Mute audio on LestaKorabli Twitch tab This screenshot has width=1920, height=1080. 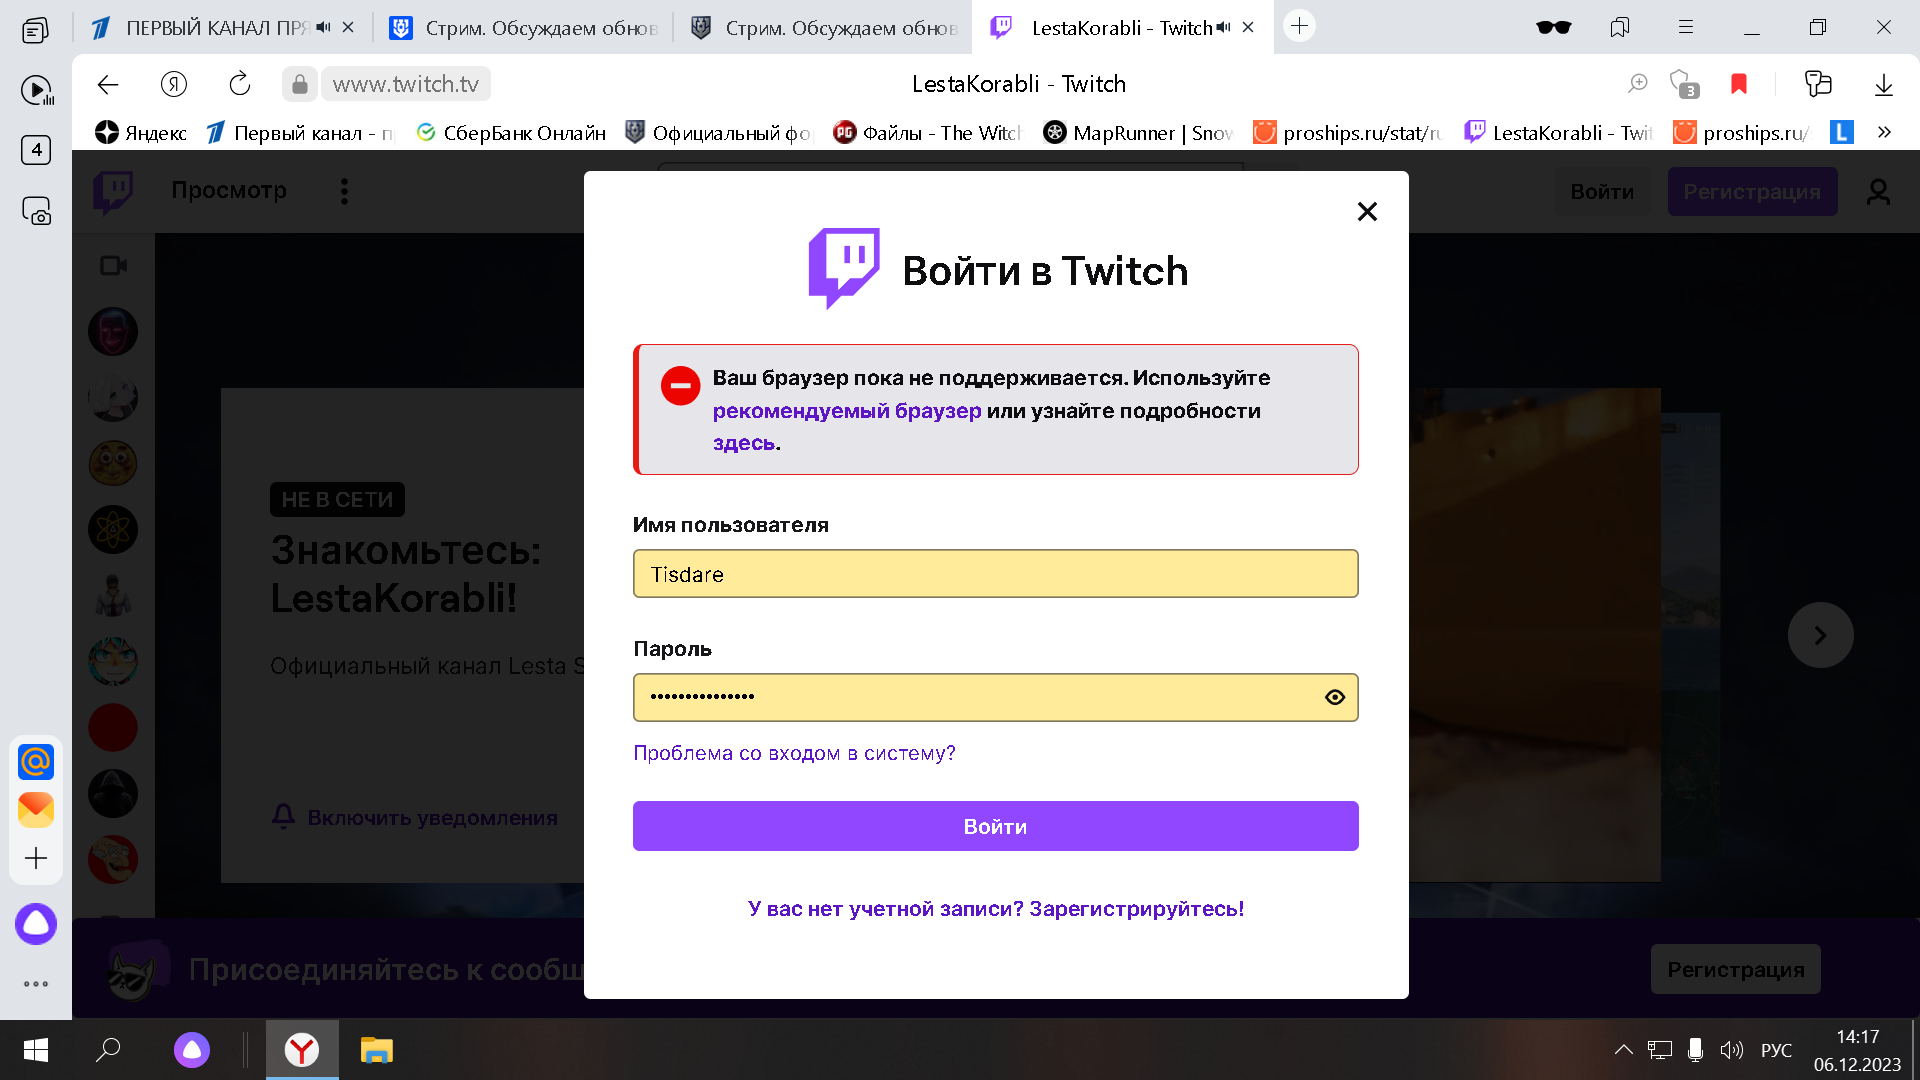(1223, 27)
